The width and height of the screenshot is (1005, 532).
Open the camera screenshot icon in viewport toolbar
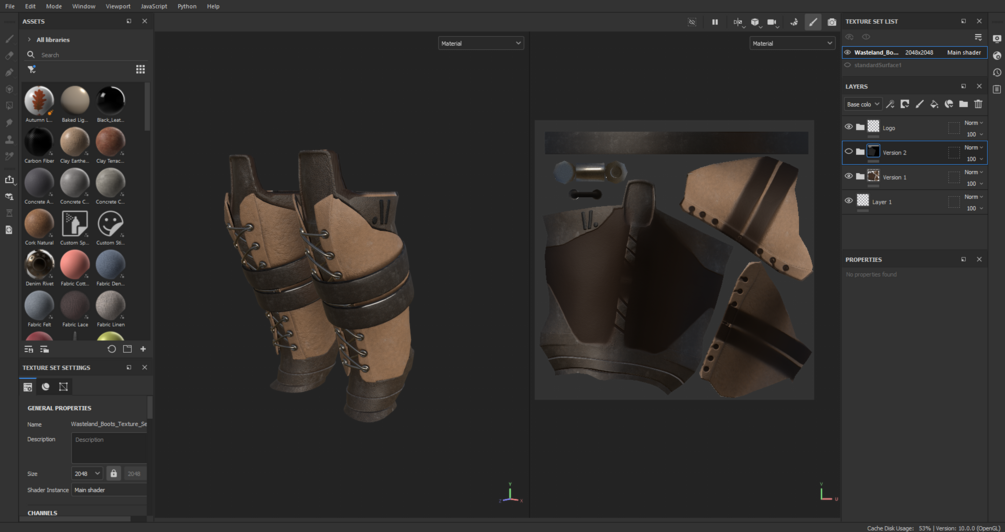(x=831, y=22)
